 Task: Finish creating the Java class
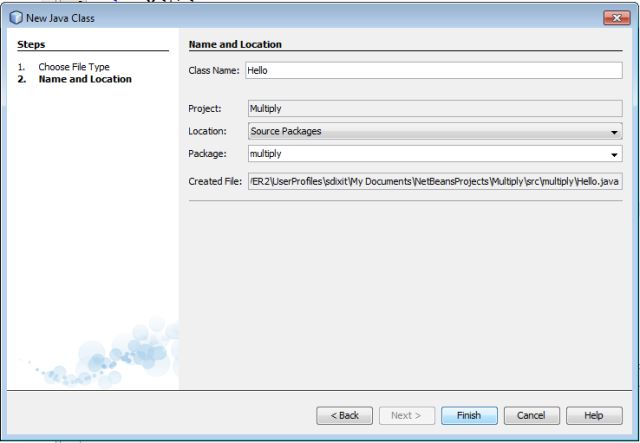[x=469, y=416]
